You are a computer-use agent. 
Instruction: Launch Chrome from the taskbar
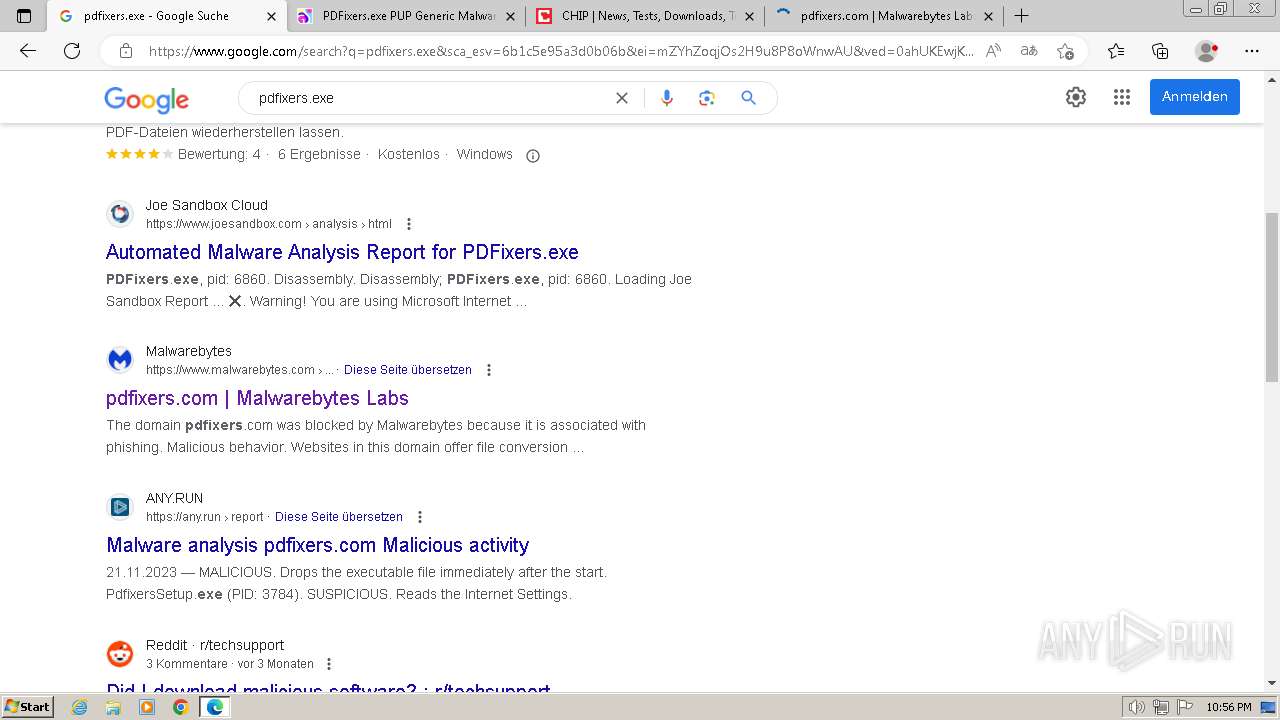click(181, 707)
